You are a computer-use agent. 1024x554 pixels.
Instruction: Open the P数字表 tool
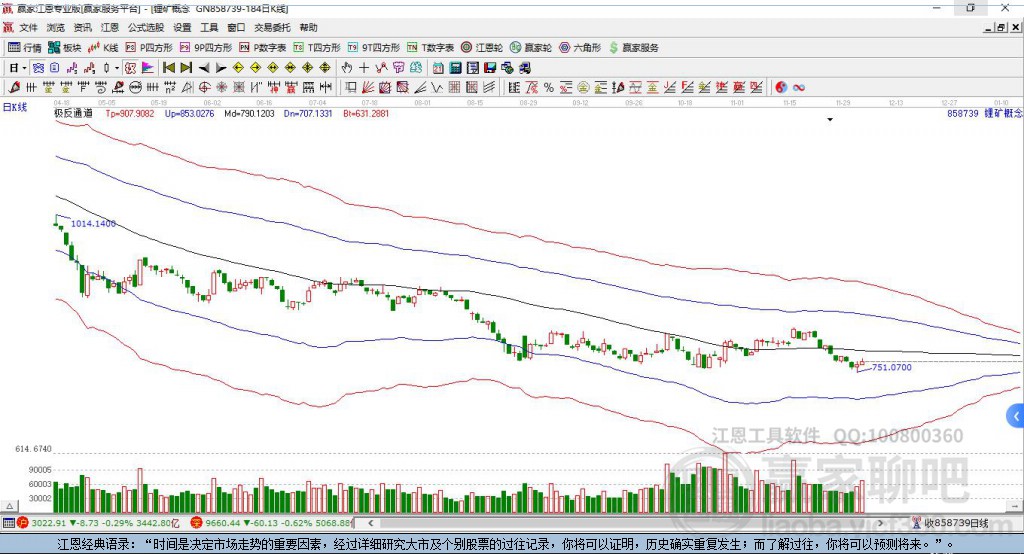click(263, 48)
